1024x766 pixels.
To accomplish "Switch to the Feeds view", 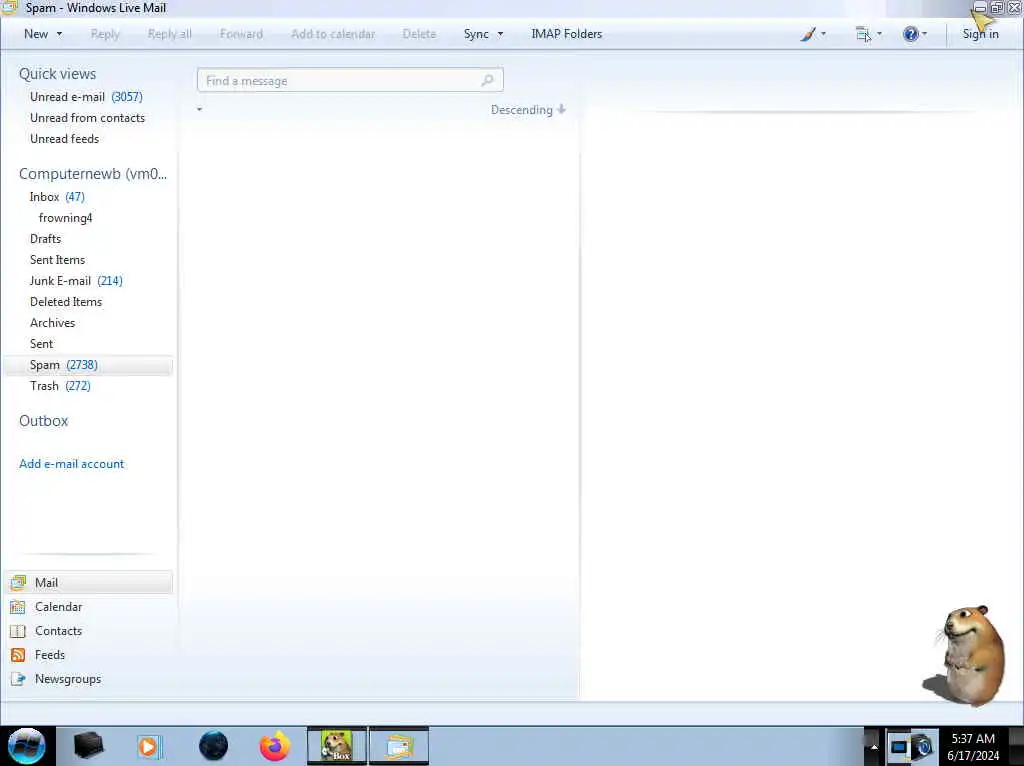I will point(50,654).
